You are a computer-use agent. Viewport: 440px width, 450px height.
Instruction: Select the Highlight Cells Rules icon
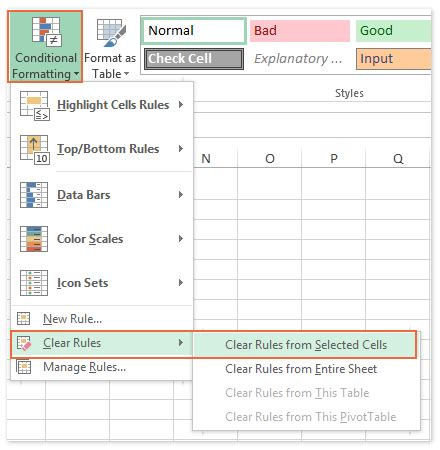tap(34, 105)
